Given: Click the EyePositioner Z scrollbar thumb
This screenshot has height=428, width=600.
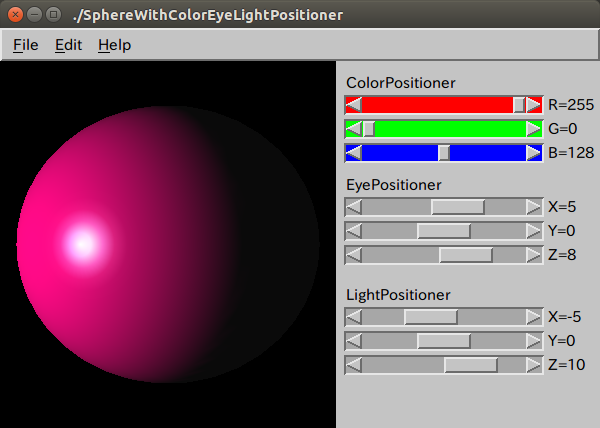Looking at the screenshot, I should pyautogui.click(x=466, y=255).
